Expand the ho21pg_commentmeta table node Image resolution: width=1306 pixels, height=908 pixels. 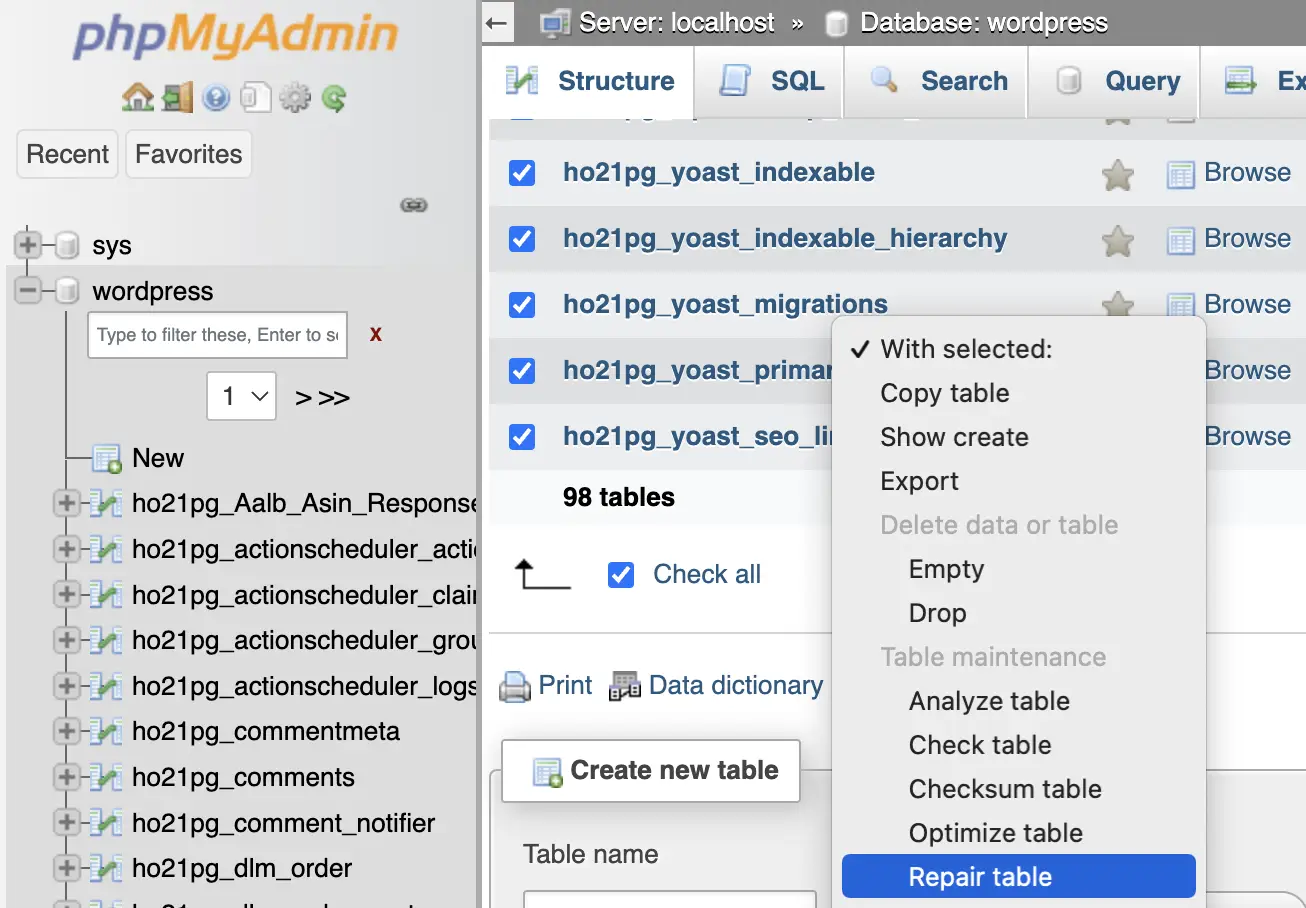coord(66,732)
